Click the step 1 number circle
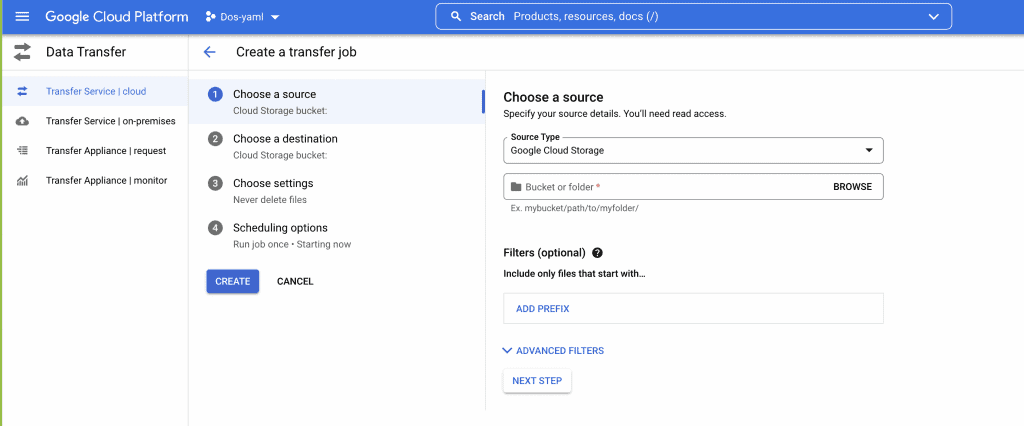The image size is (1024, 426). 215,95
